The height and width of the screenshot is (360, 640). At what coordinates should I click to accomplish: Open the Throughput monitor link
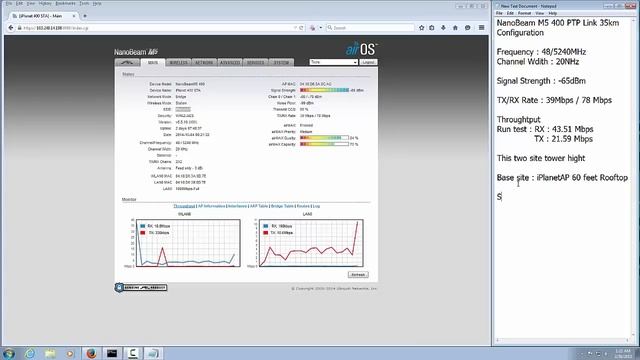coord(184,206)
